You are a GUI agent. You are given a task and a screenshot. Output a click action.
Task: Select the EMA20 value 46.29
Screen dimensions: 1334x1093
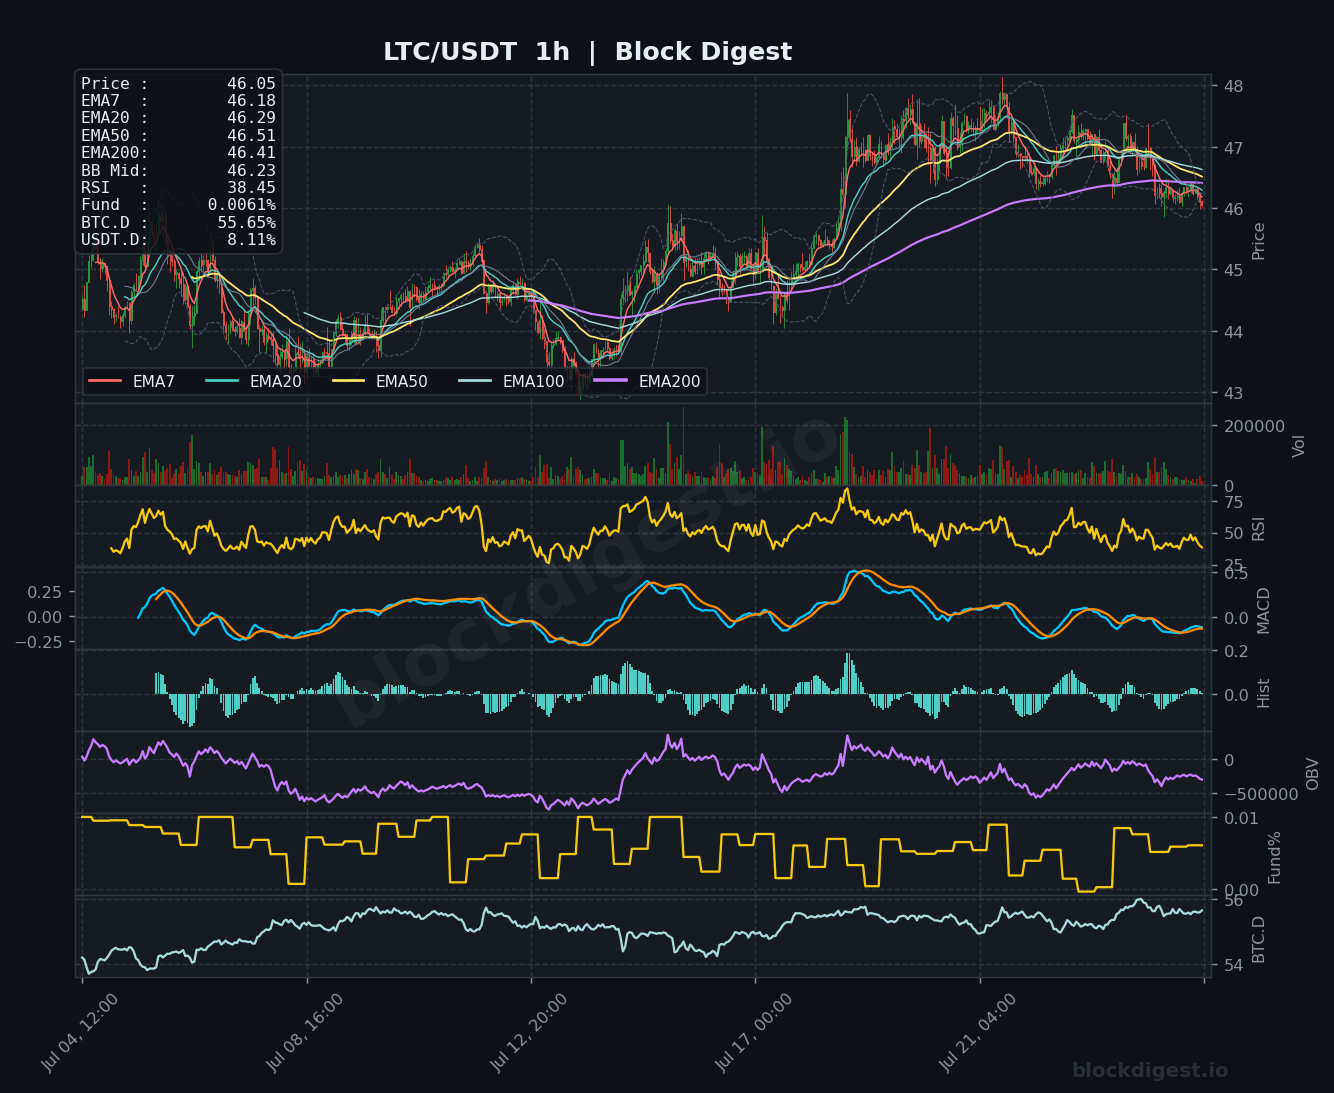251,118
